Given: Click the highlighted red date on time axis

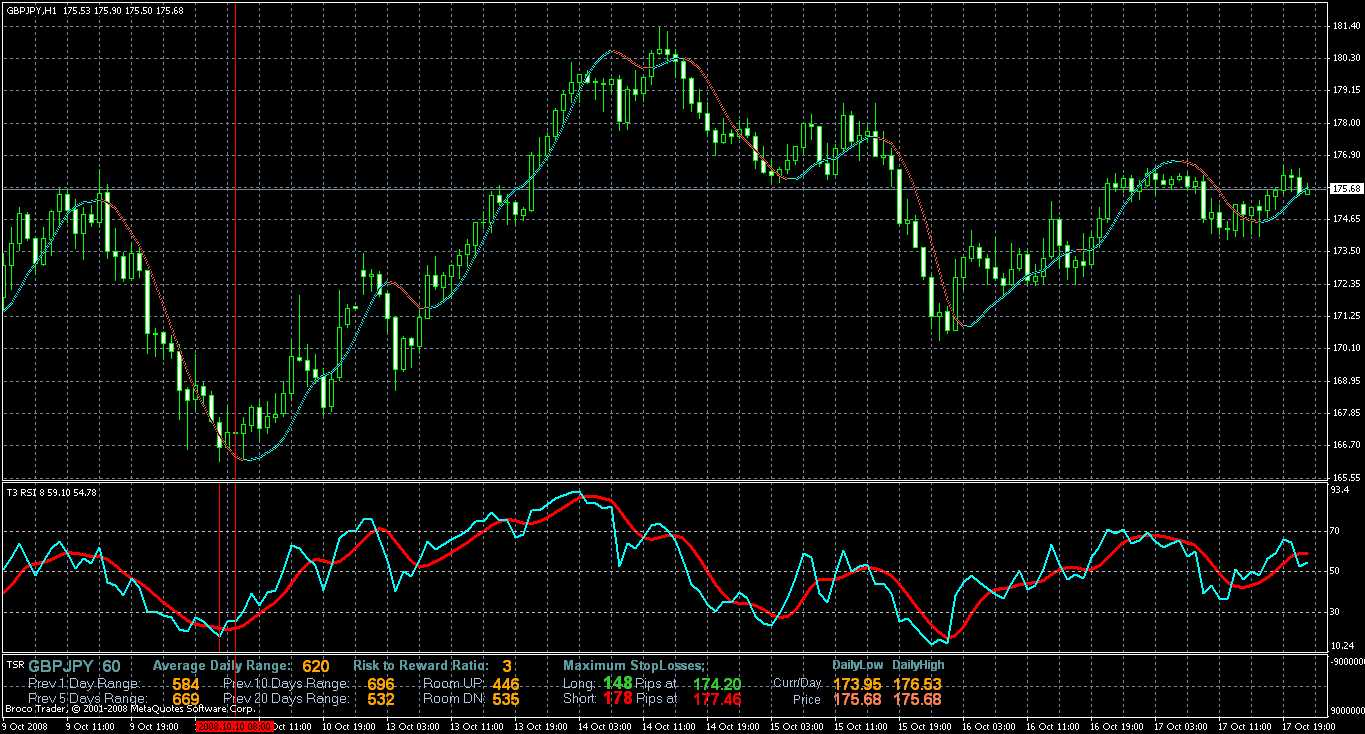Looking at the screenshot, I should click(234, 727).
